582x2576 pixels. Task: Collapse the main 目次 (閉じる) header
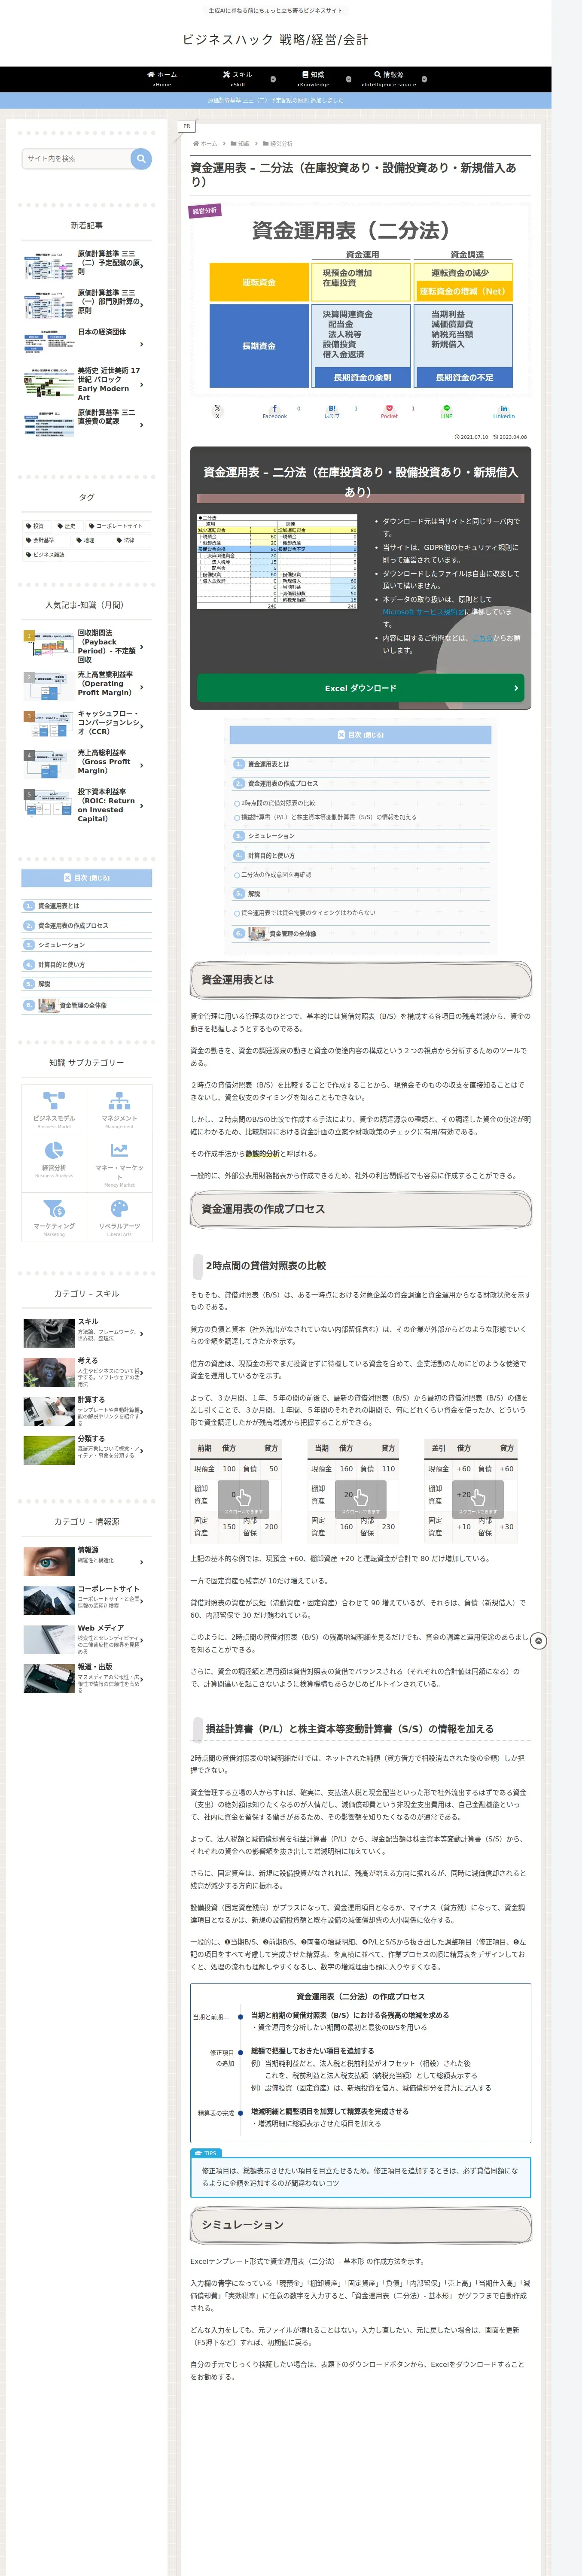[360, 735]
